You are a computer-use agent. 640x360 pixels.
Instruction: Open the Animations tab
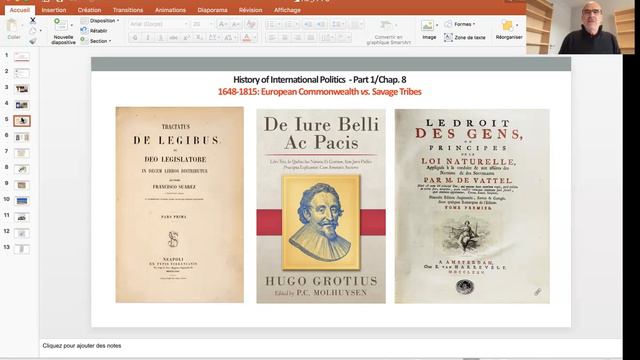point(170,10)
